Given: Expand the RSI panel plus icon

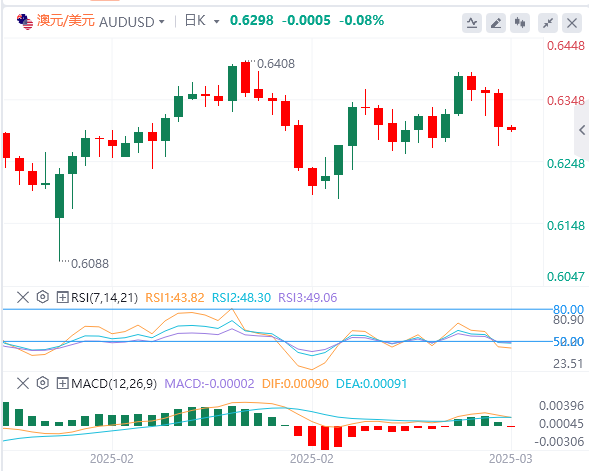Looking at the screenshot, I should pos(62,297).
